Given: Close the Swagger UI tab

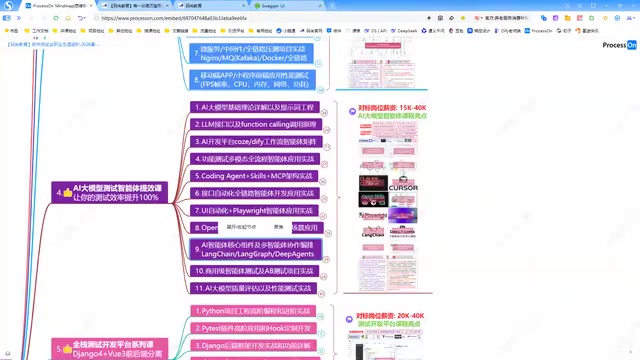Looking at the screenshot, I should (320, 6).
